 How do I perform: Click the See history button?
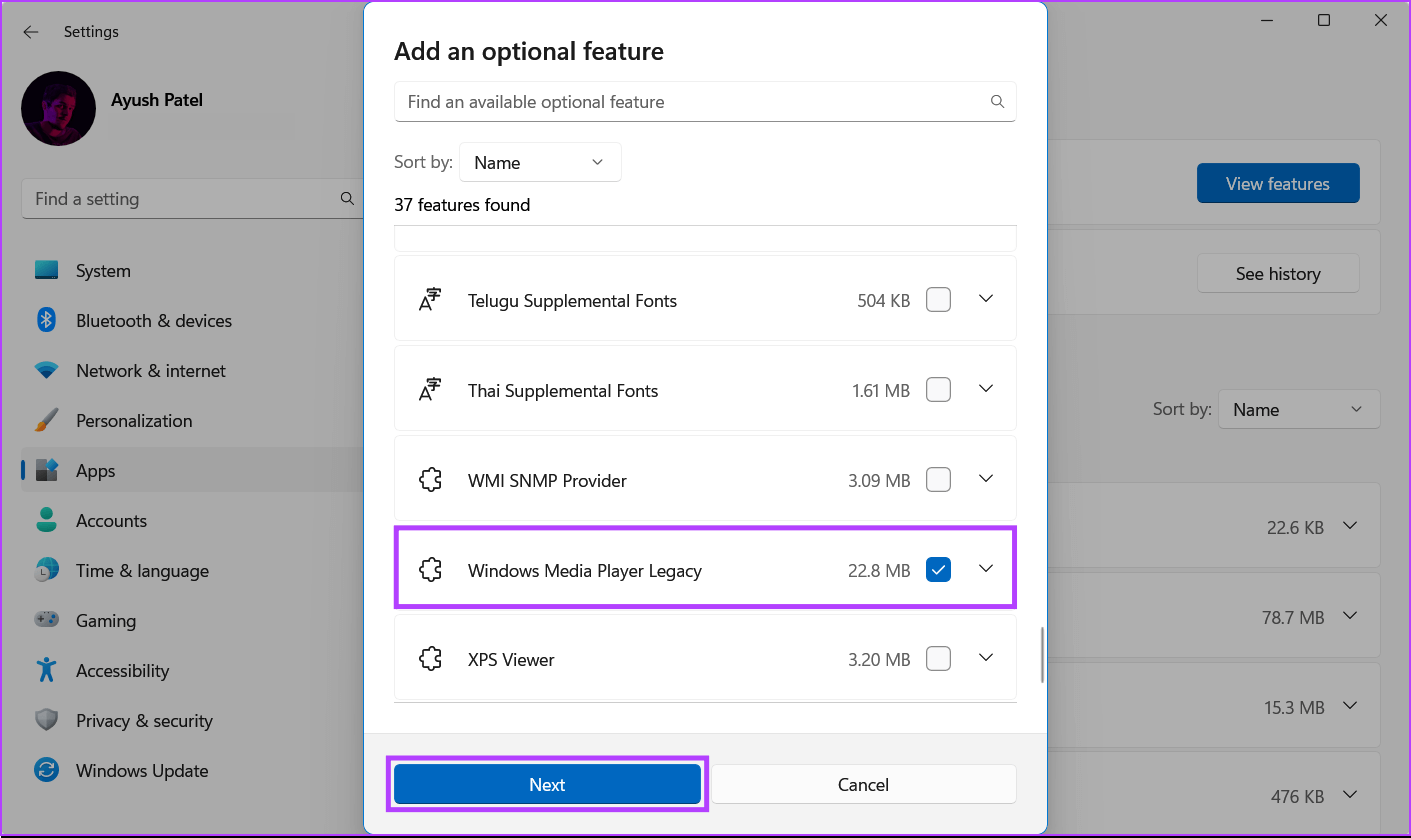click(1278, 273)
